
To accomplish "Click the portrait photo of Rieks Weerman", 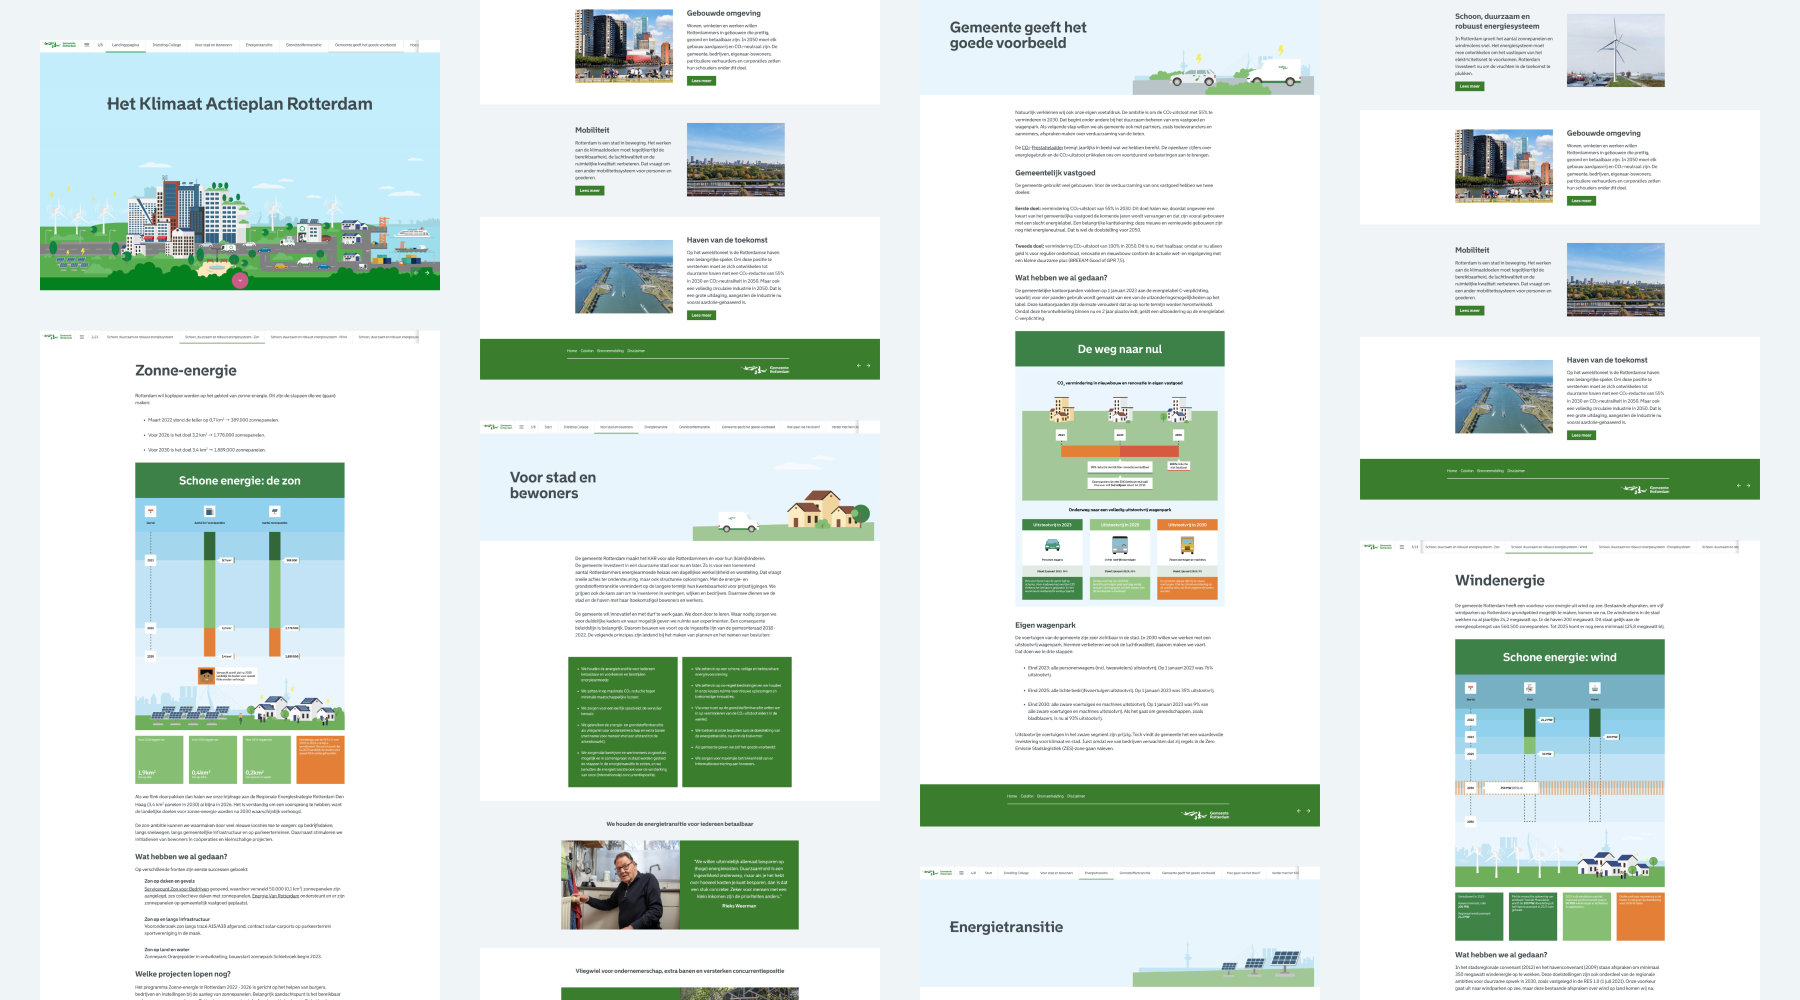I will [618, 885].
